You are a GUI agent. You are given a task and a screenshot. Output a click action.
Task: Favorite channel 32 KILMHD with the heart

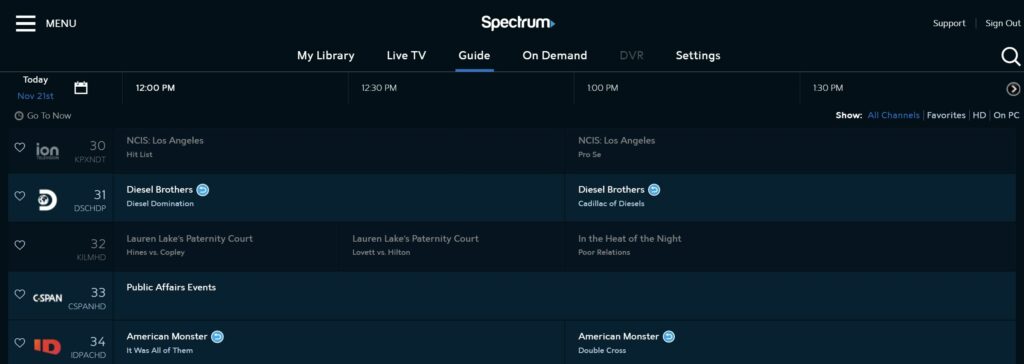point(20,244)
